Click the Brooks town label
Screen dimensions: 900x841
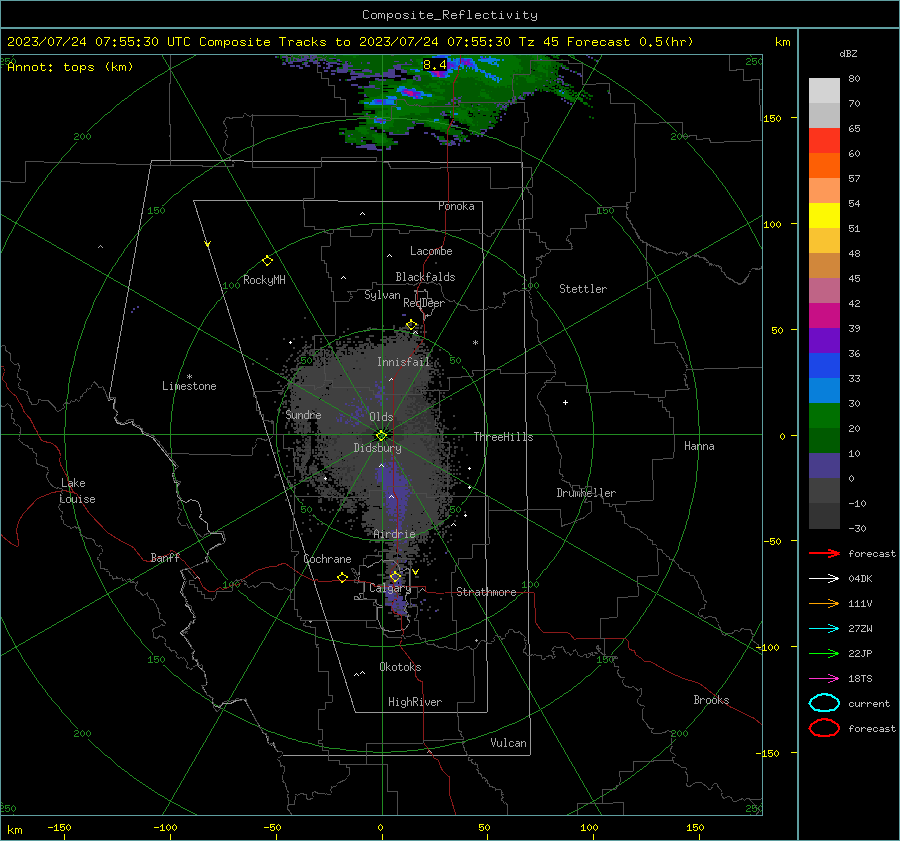(x=711, y=700)
